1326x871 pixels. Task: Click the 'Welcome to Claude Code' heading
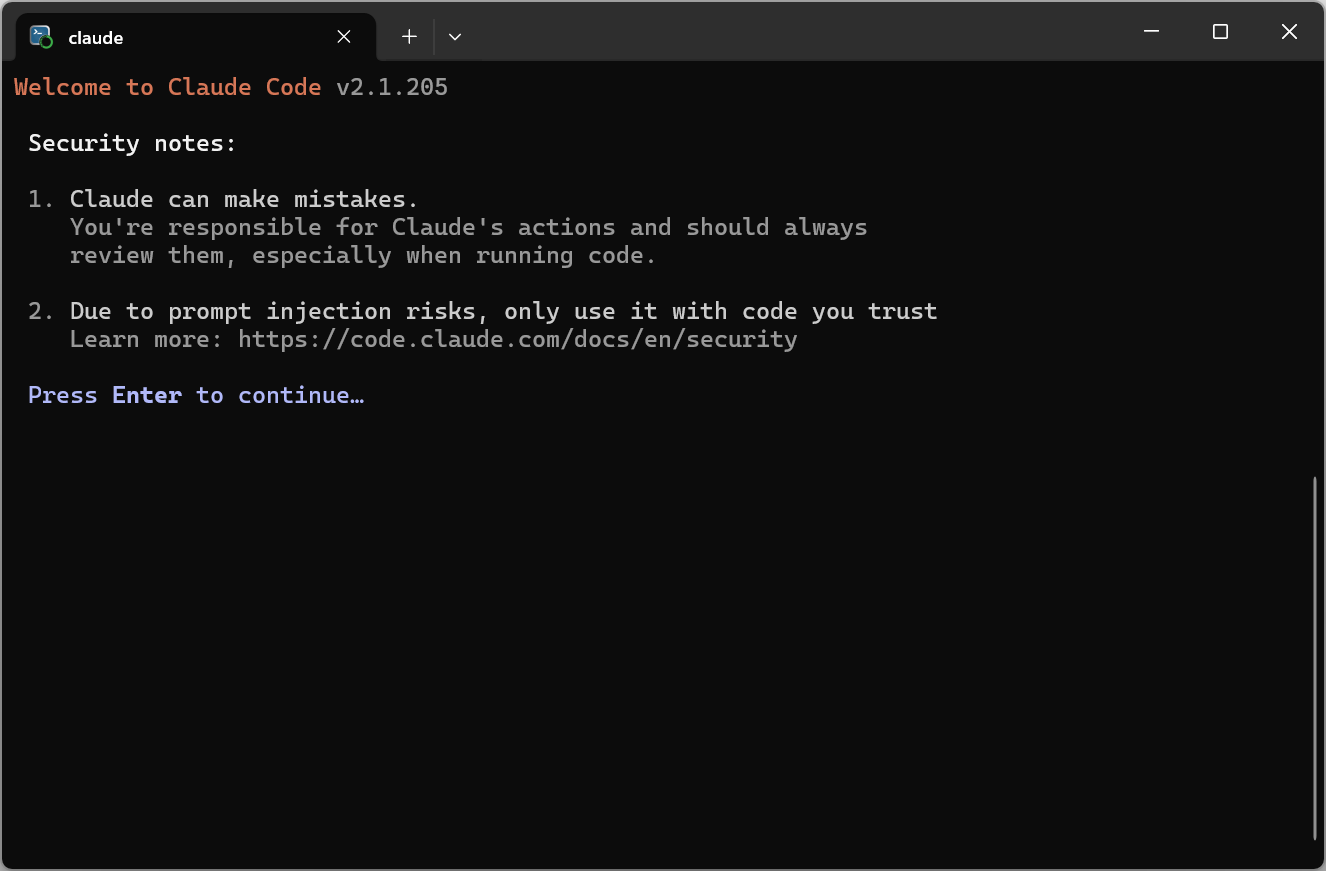pos(168,87)
